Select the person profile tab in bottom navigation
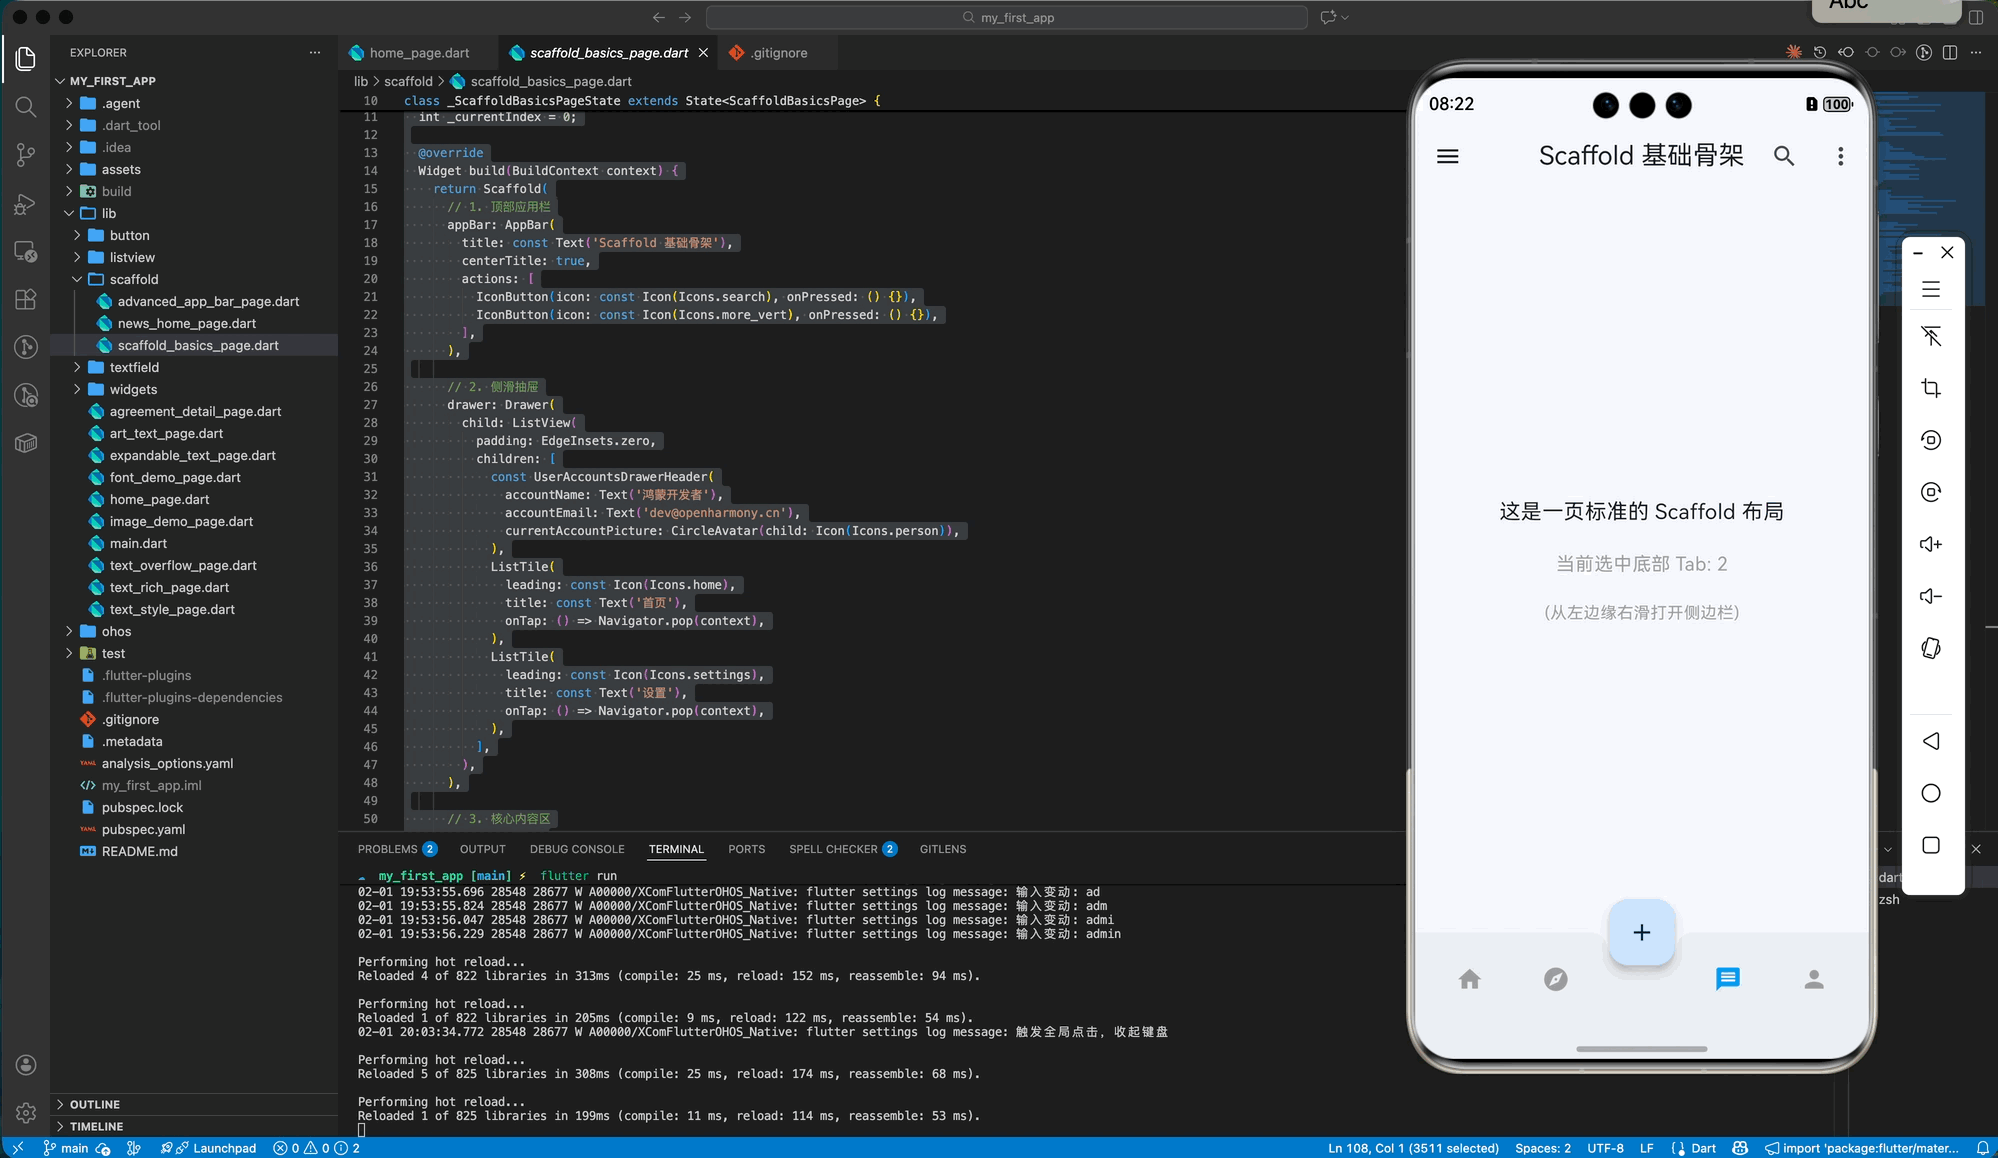 pyautogui.click(x=1813, y=979)
